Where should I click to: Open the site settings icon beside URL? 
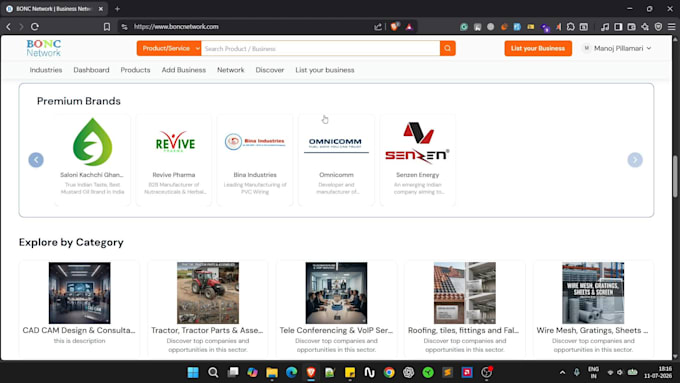pos(124,26)
